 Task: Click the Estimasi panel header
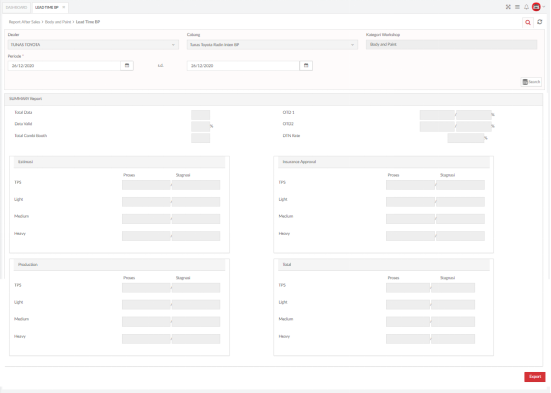[119, 162]
